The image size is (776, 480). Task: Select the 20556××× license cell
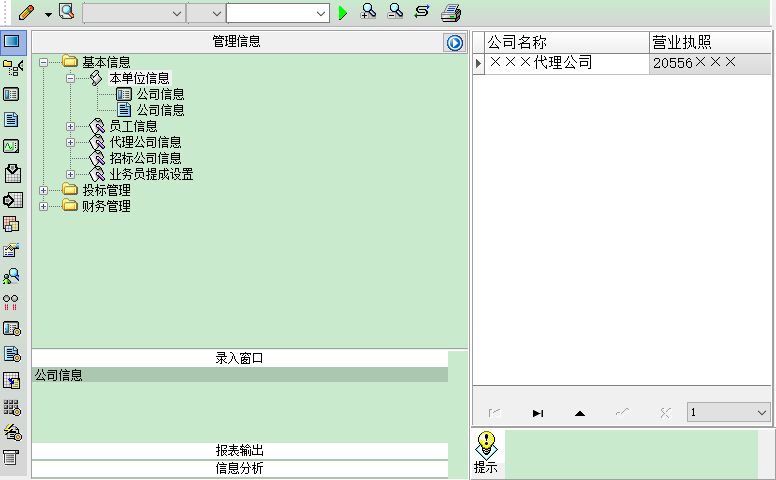(710, 63)
